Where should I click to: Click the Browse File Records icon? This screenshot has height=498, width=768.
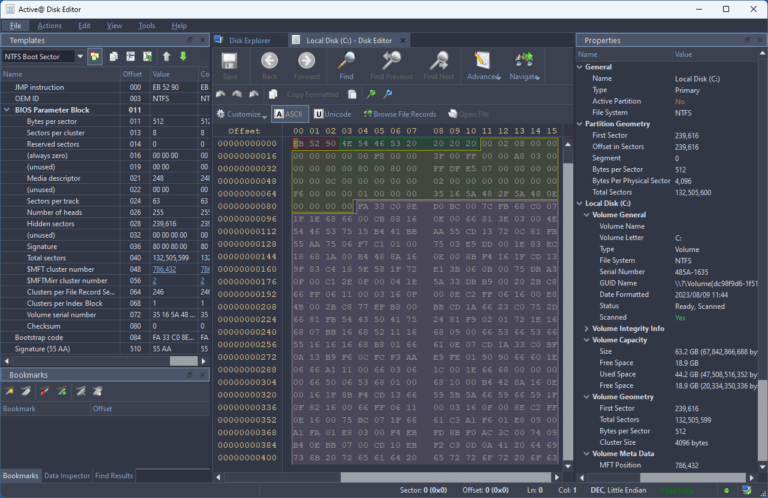pyautogui.click(x=367, y=114)
